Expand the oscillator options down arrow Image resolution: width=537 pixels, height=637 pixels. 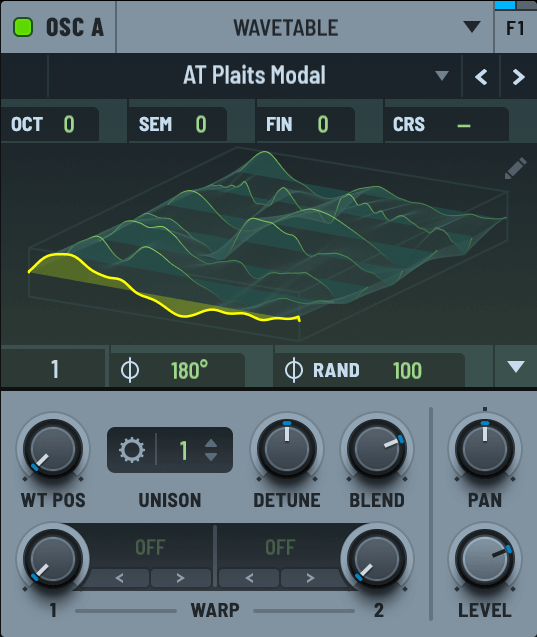tap(515, 366)
